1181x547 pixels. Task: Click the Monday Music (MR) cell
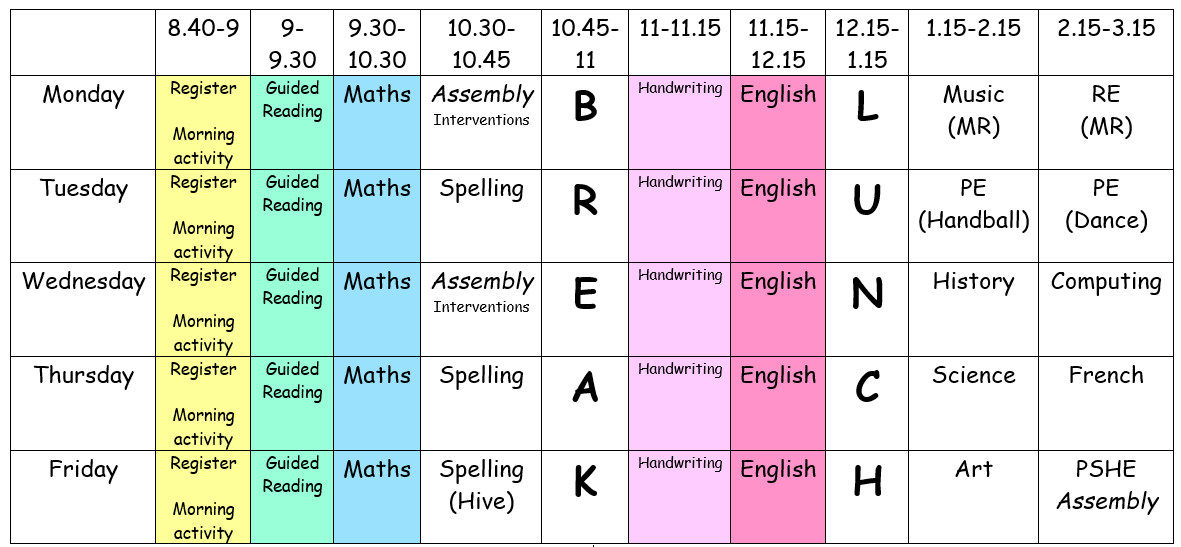(973, 122)
